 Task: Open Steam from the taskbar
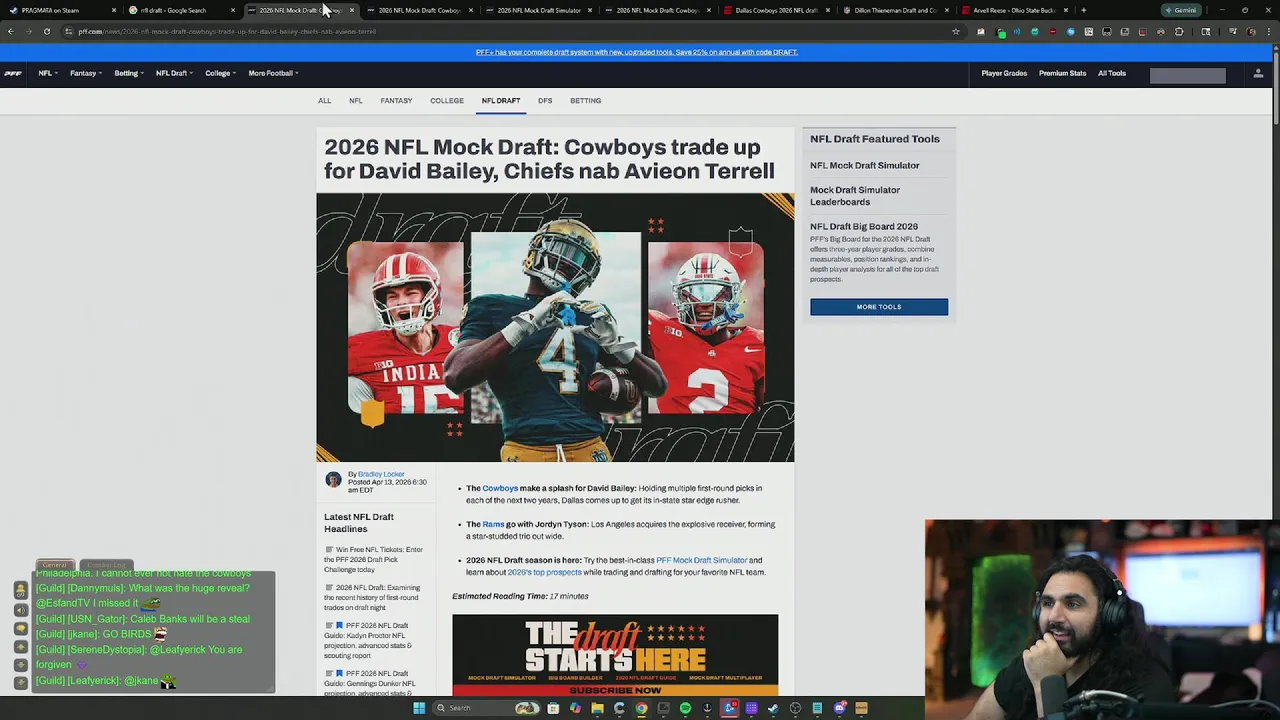773,708
